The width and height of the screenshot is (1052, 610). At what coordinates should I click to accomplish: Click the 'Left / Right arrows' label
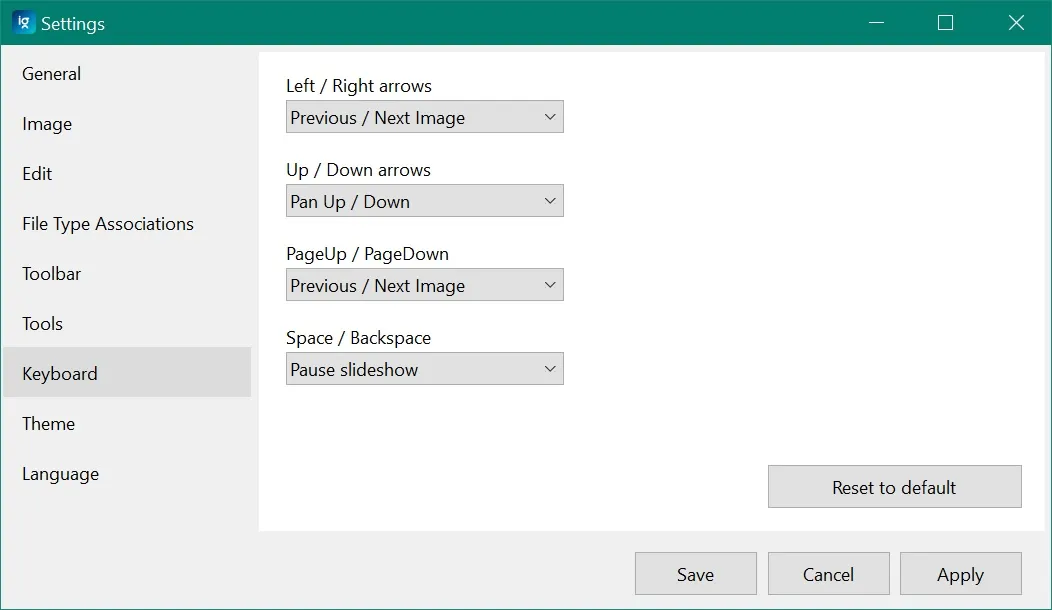click(x=359, y=86)
